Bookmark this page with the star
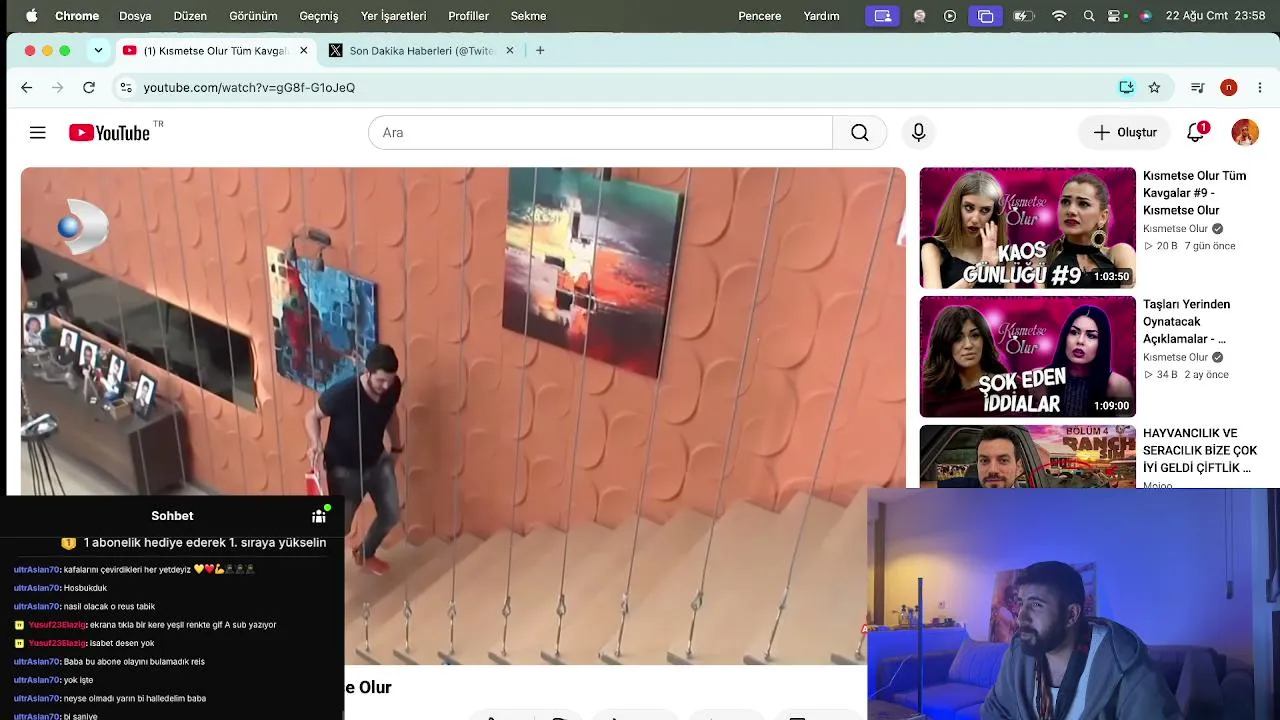This screenshot has height=720, width=1280. pyautogui.click(x=1155, y=88)
